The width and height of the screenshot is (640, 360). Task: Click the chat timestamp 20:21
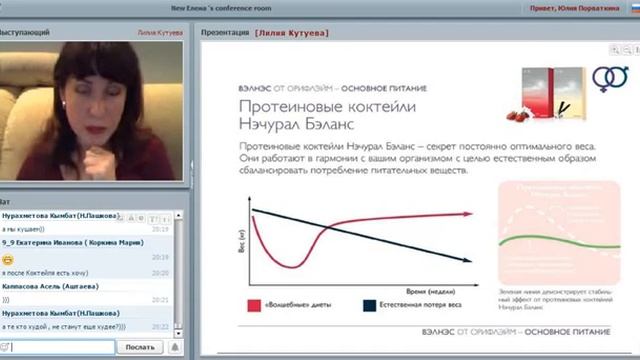click(160, 300)
